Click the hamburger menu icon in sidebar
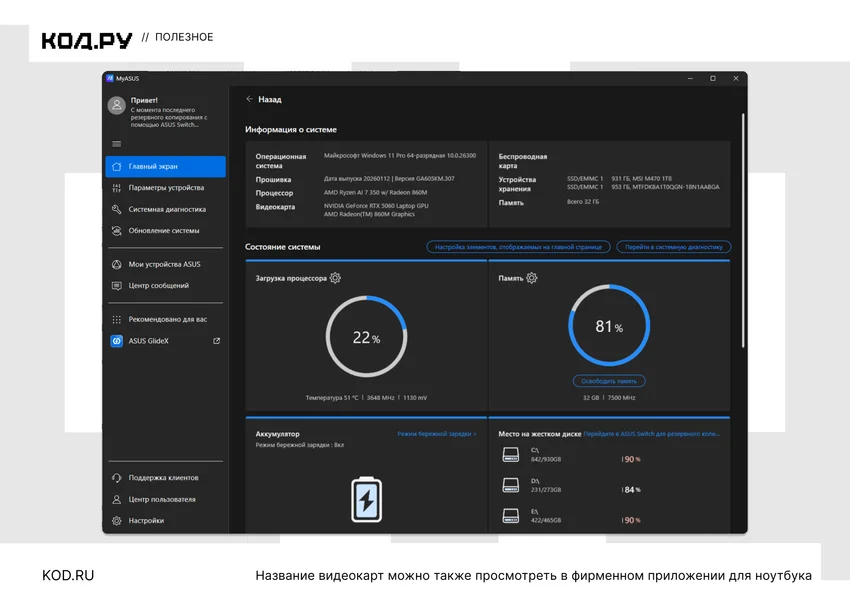850x605 pixels. 117,144
